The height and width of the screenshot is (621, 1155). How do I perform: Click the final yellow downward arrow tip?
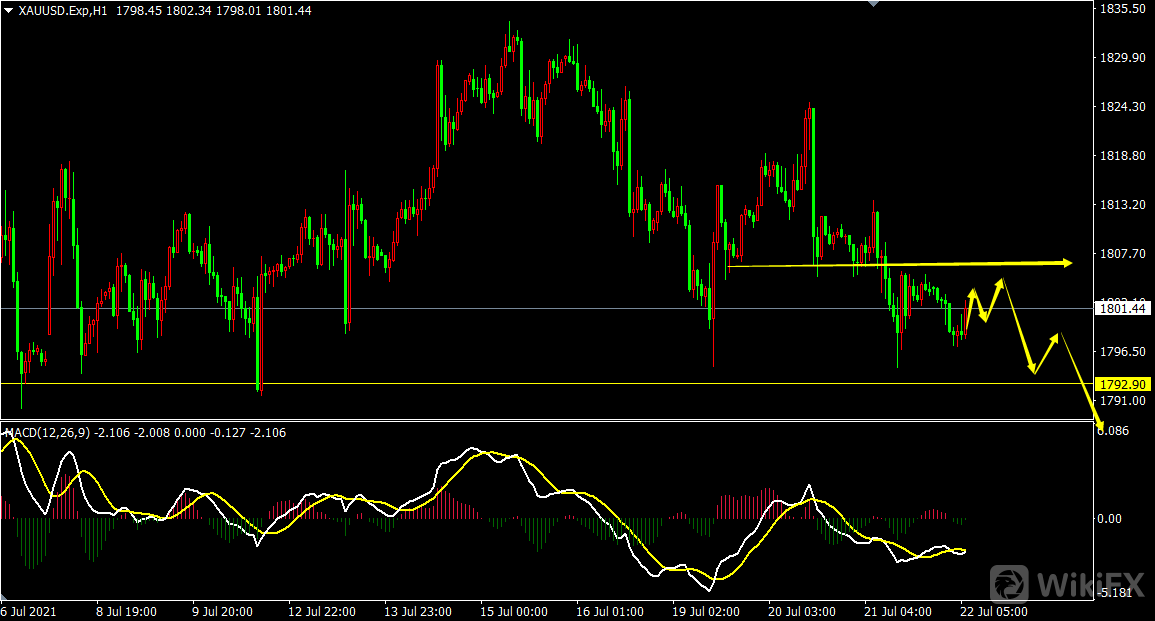point(1100,428)
